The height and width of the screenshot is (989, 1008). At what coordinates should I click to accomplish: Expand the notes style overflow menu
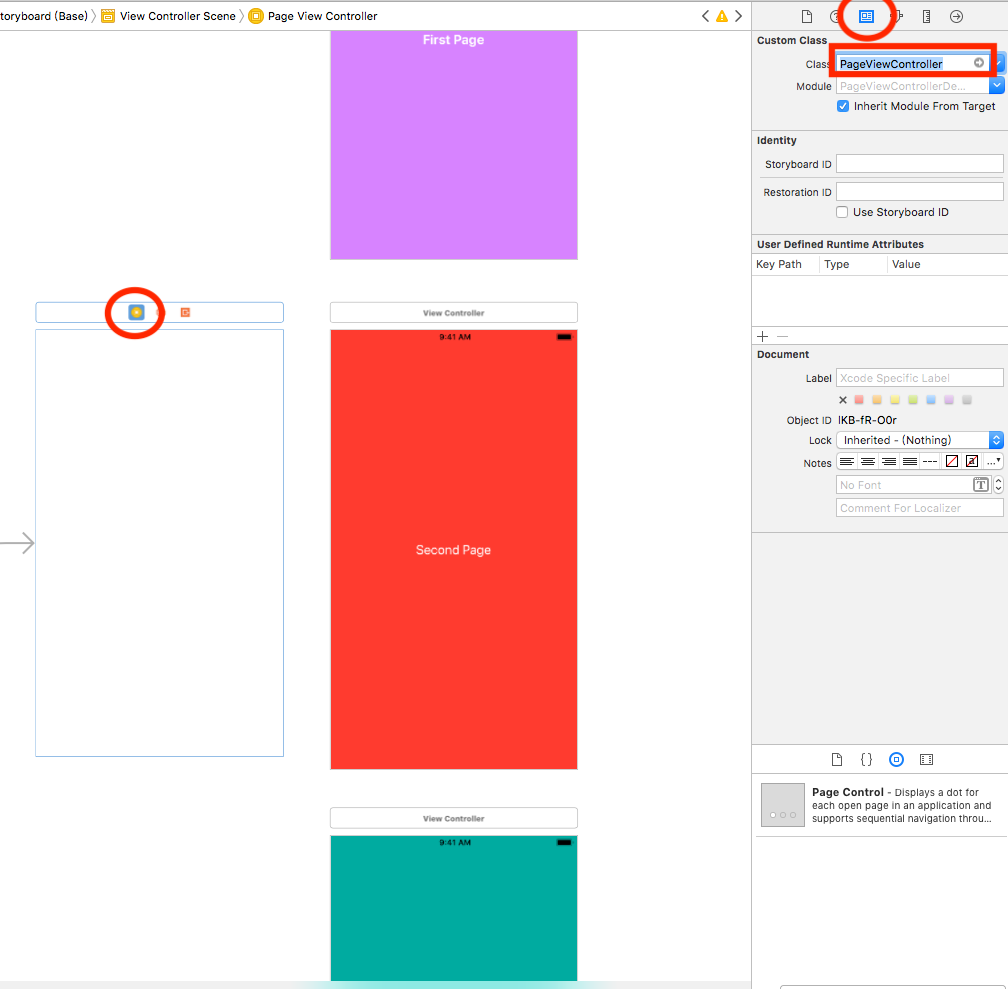coord(992,461)
